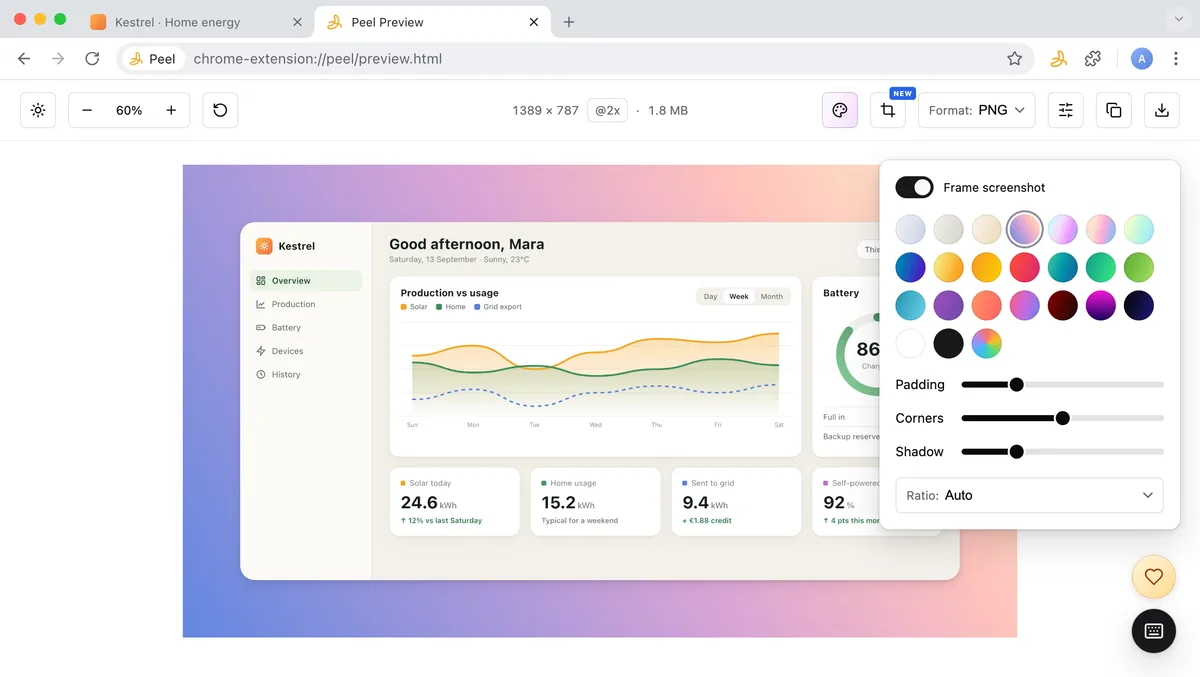This screenshot has width=1200, height=677.
Task: Expand the tab search chevron
Action: (x=1178, y=20)
